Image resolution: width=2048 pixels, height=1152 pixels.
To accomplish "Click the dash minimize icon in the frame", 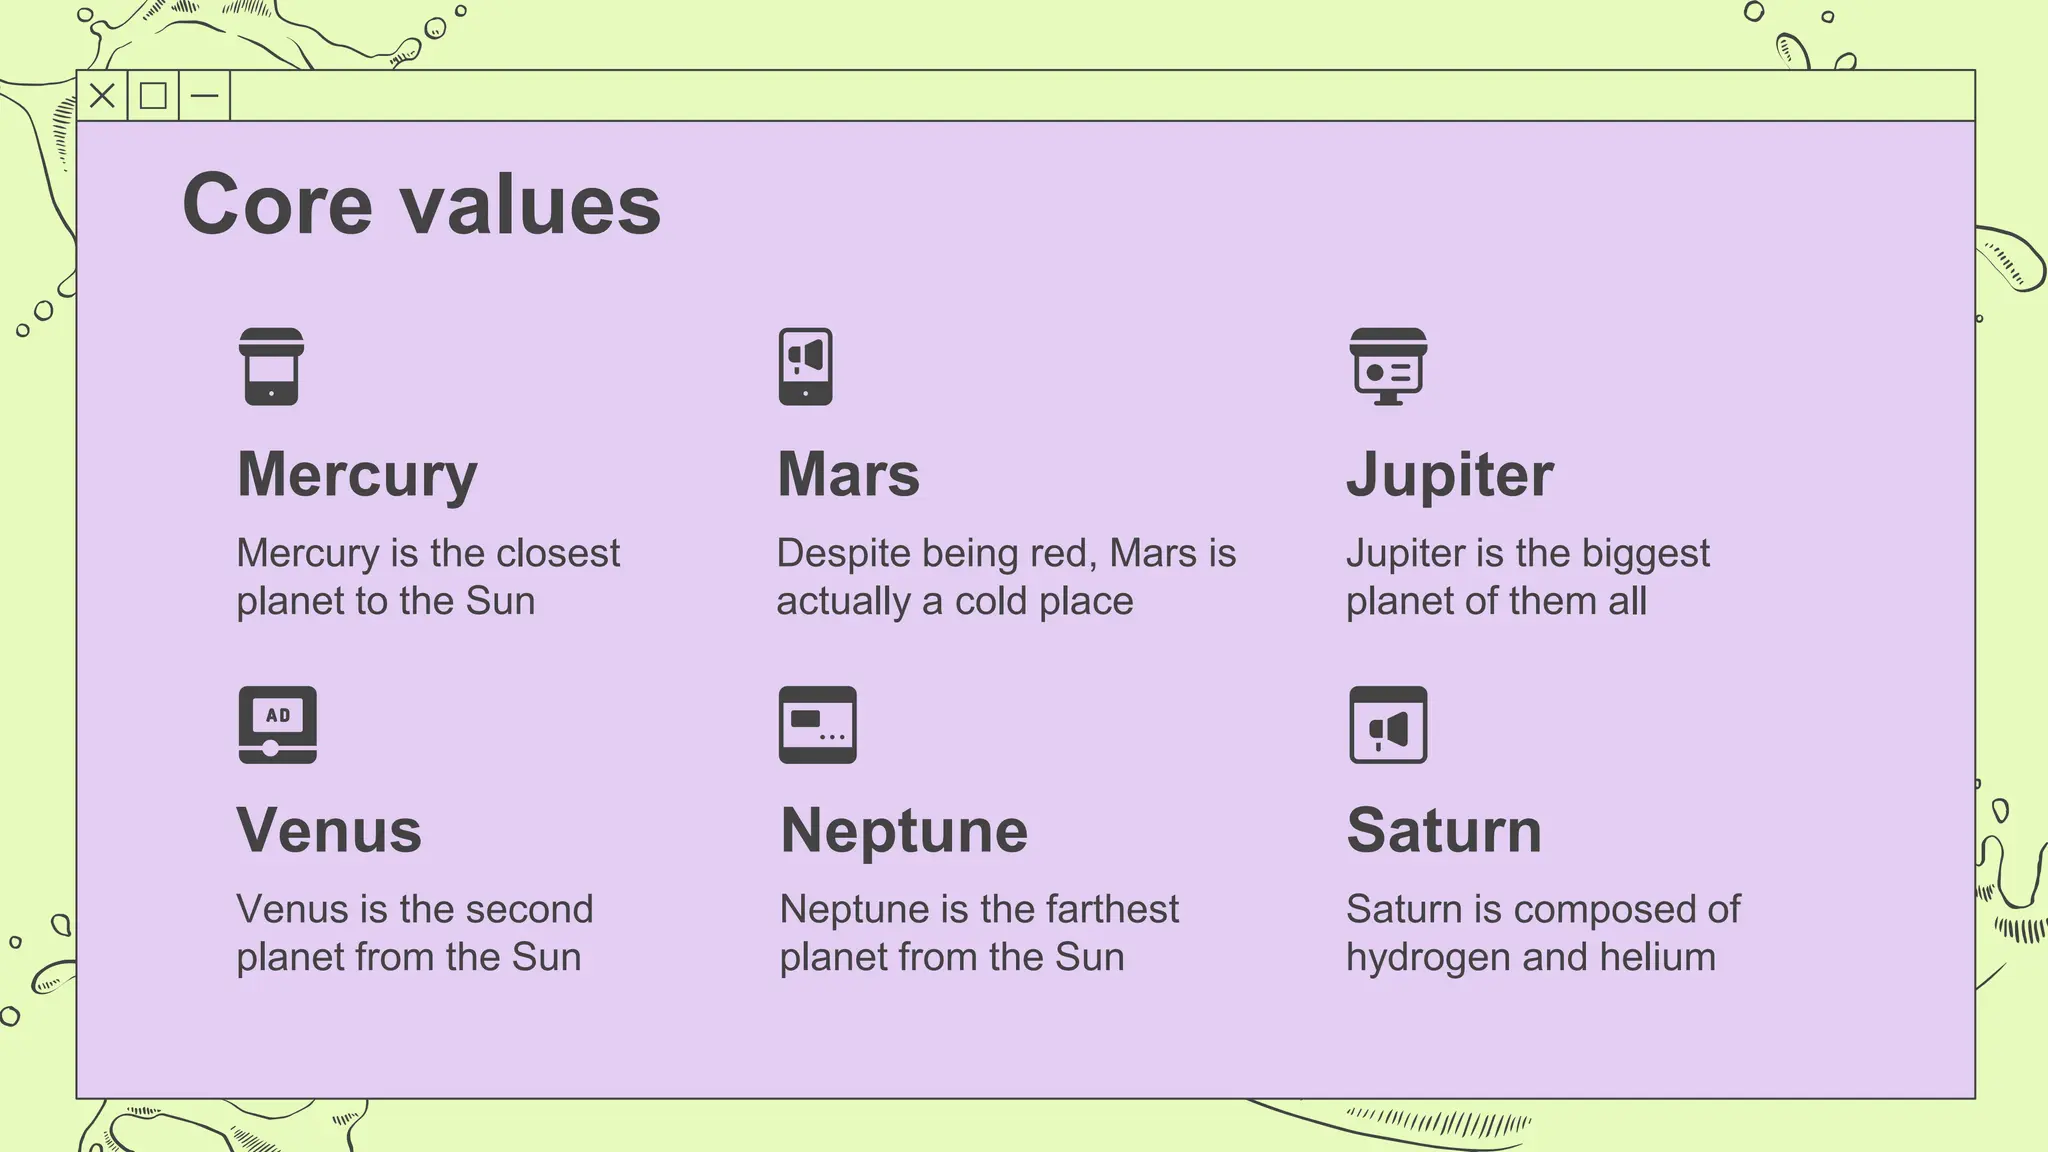I will coord(205,96).
